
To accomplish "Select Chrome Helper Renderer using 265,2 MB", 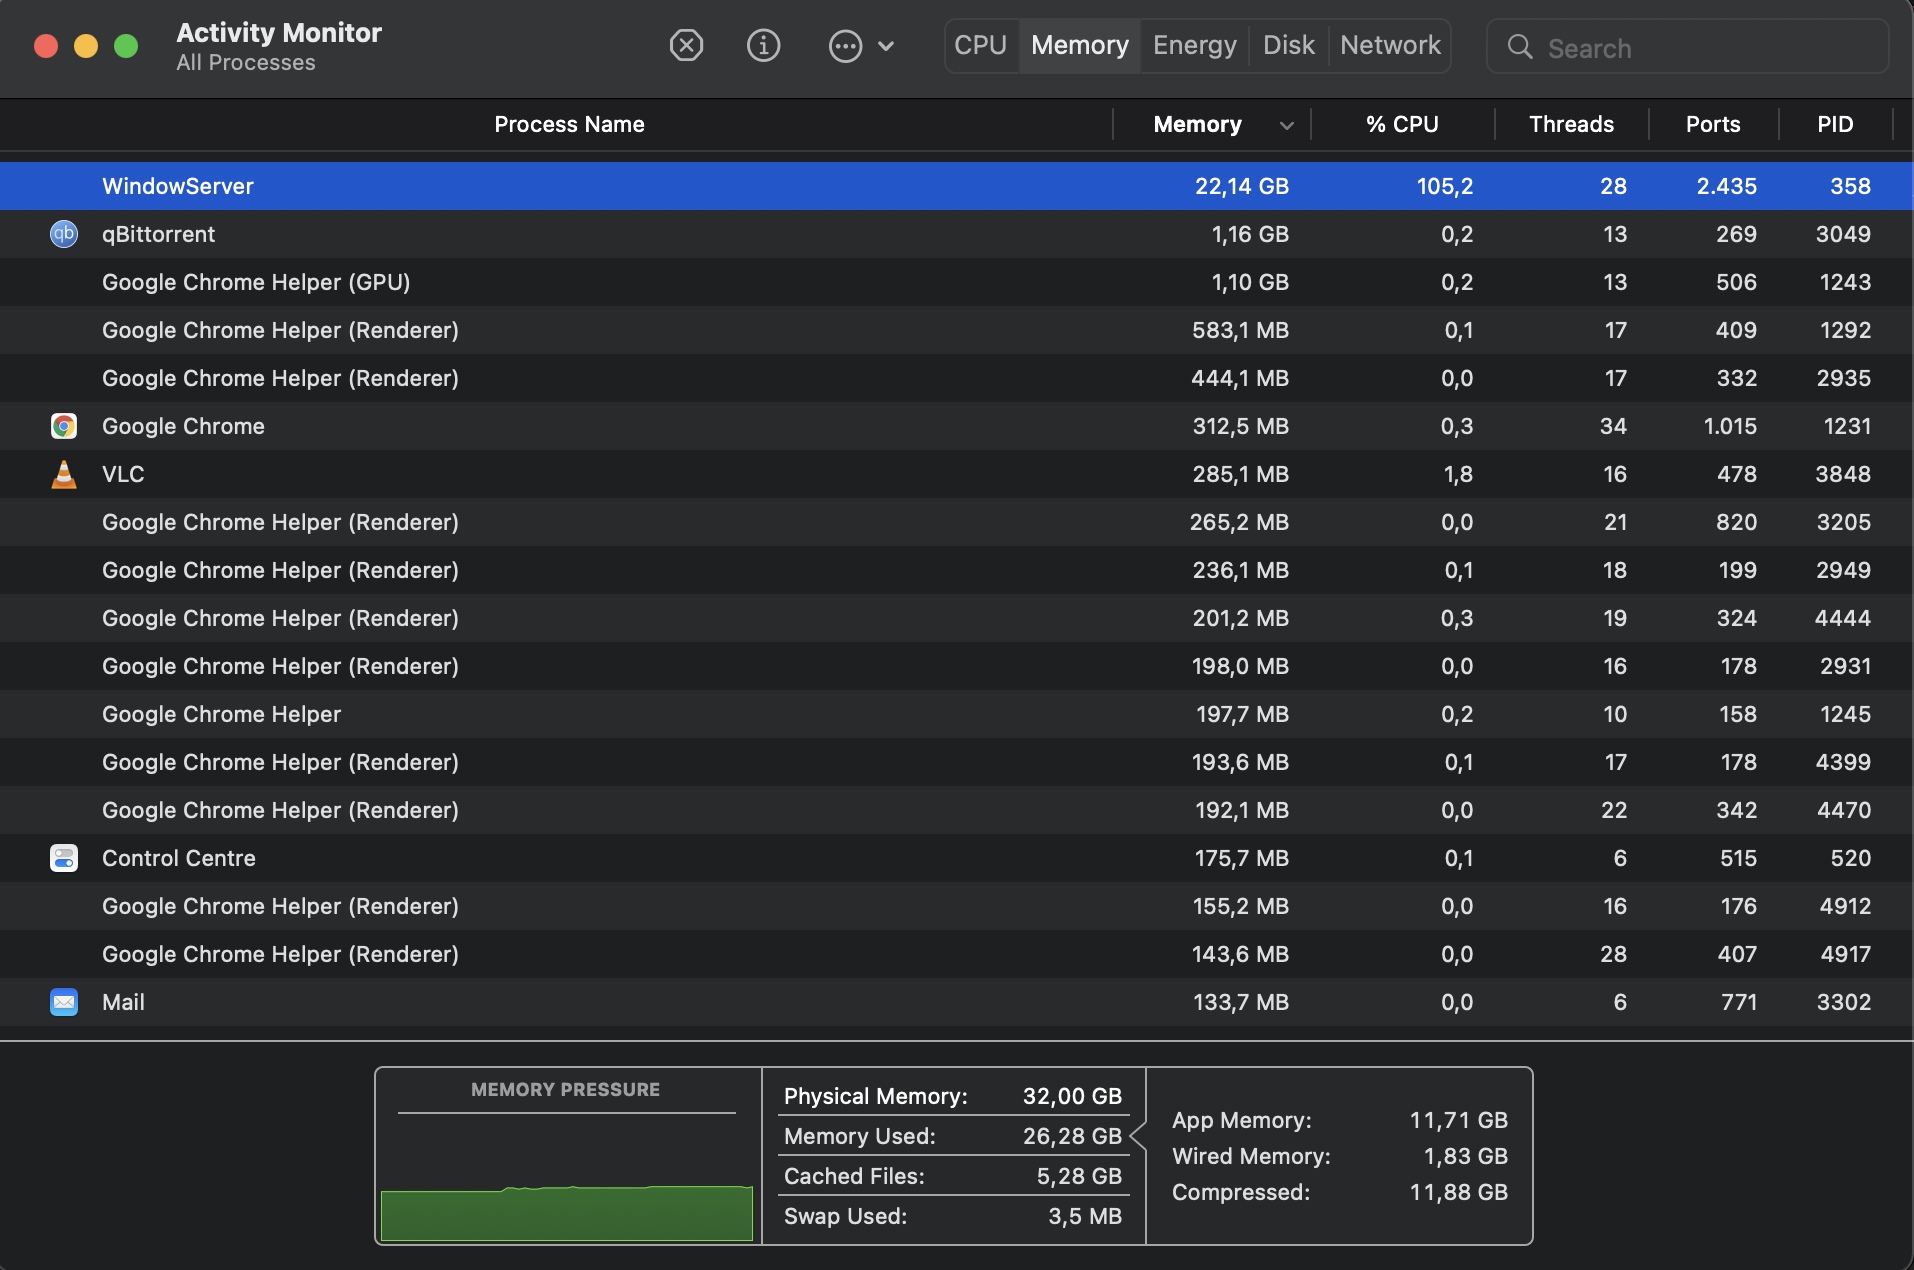I will point(957,522).
